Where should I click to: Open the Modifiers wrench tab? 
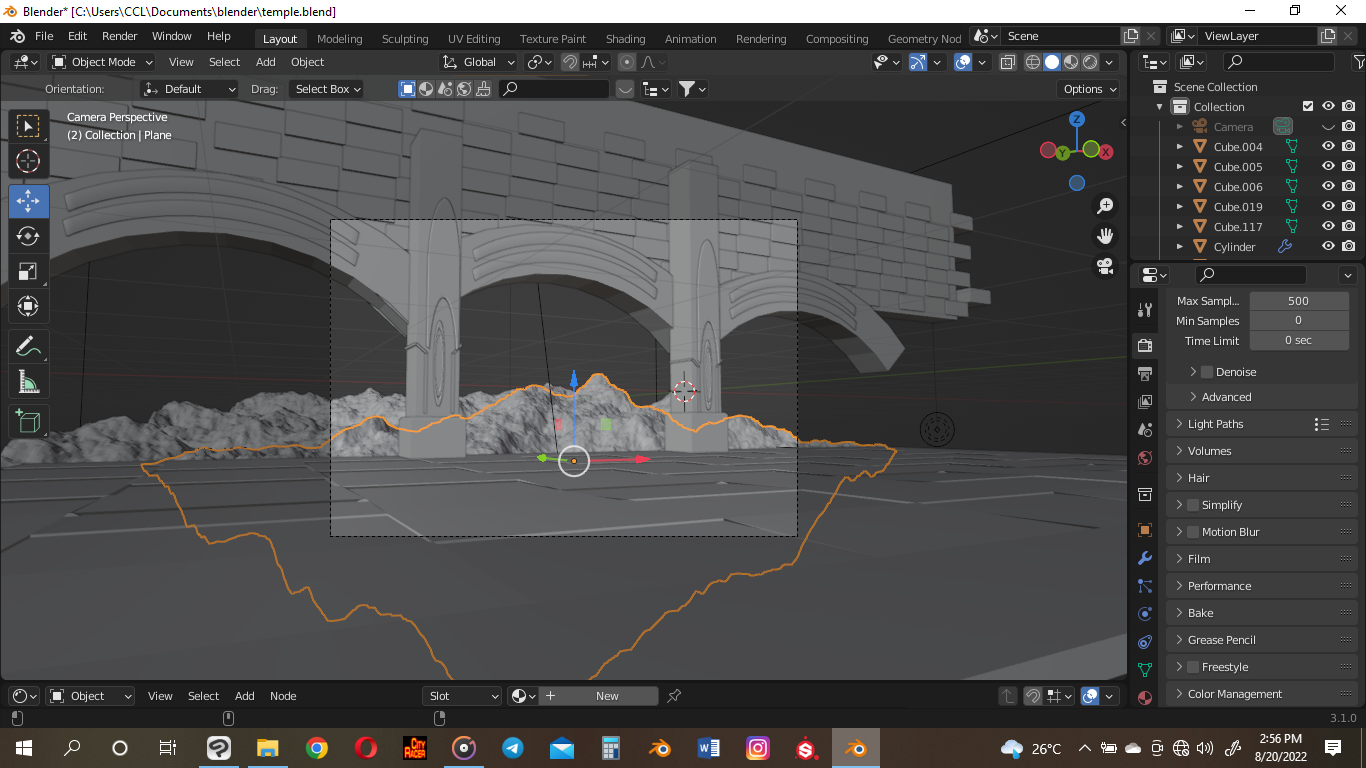pos(1145,557)
